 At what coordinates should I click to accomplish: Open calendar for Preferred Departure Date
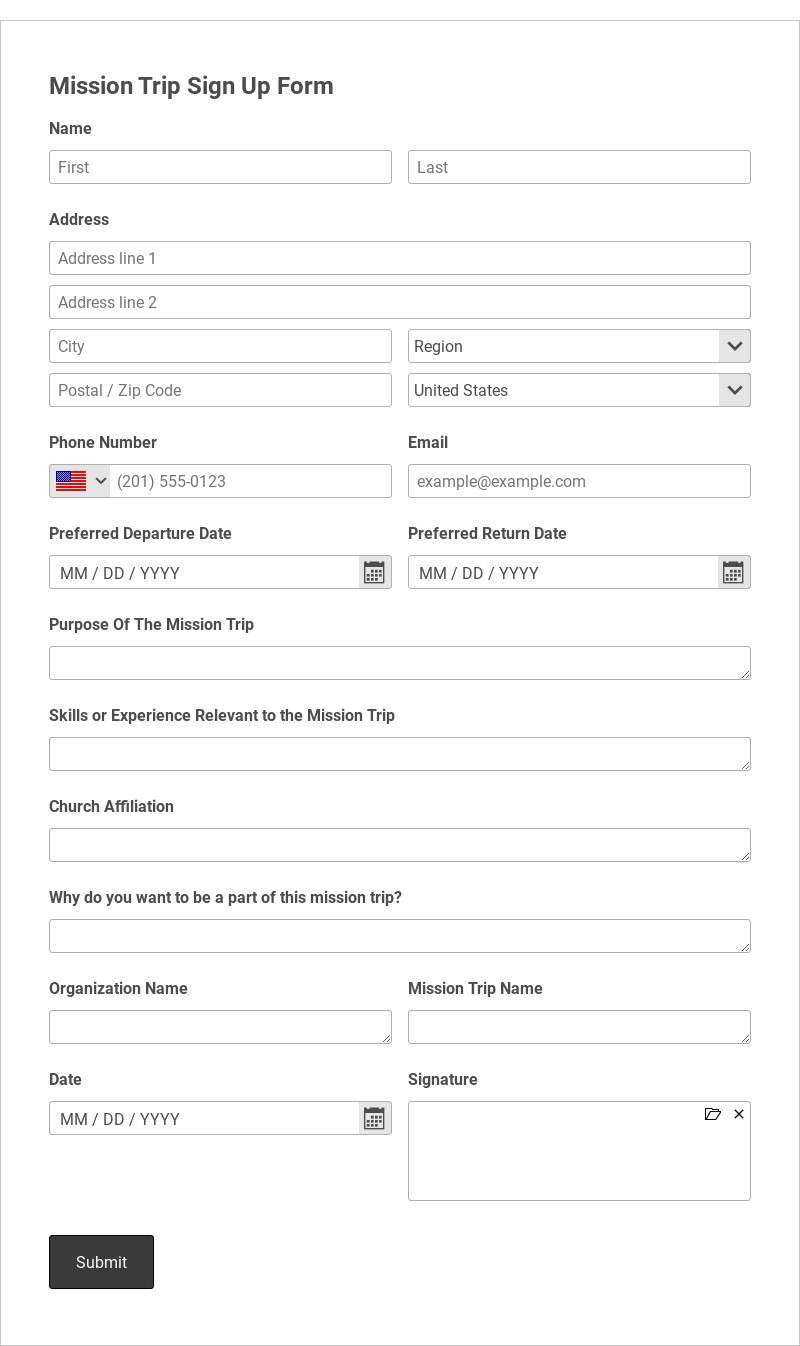point(374,572)
